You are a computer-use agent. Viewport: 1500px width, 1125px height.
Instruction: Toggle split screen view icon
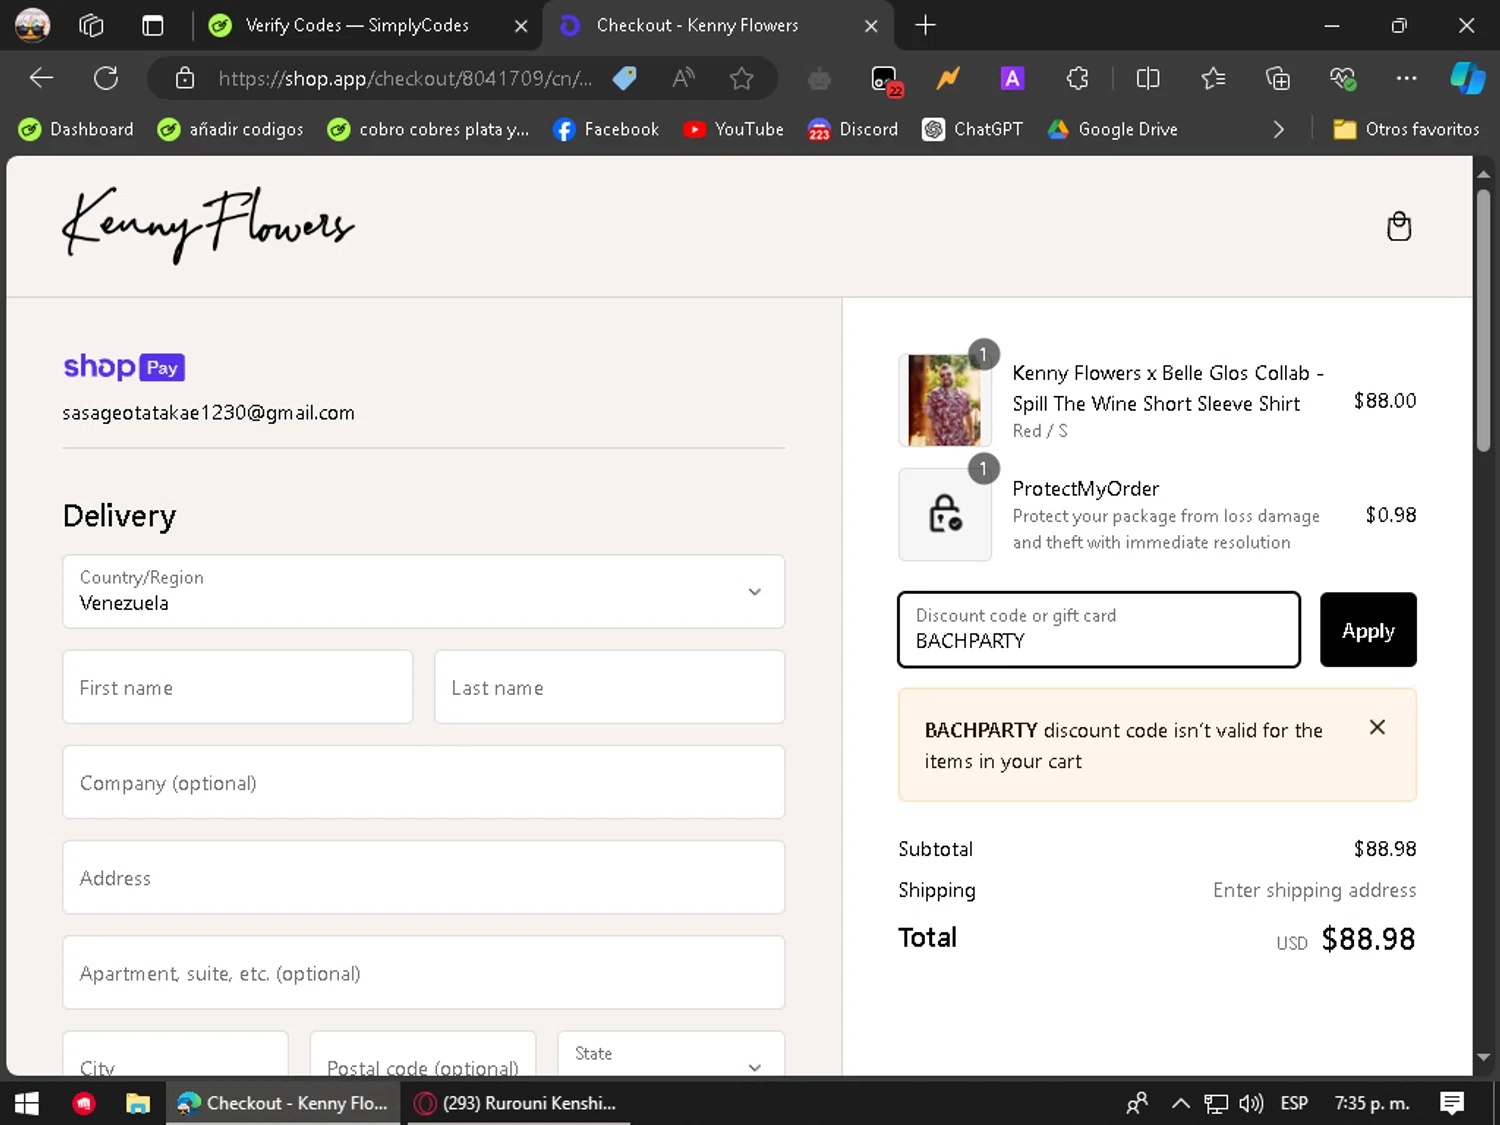(1148, 78)
